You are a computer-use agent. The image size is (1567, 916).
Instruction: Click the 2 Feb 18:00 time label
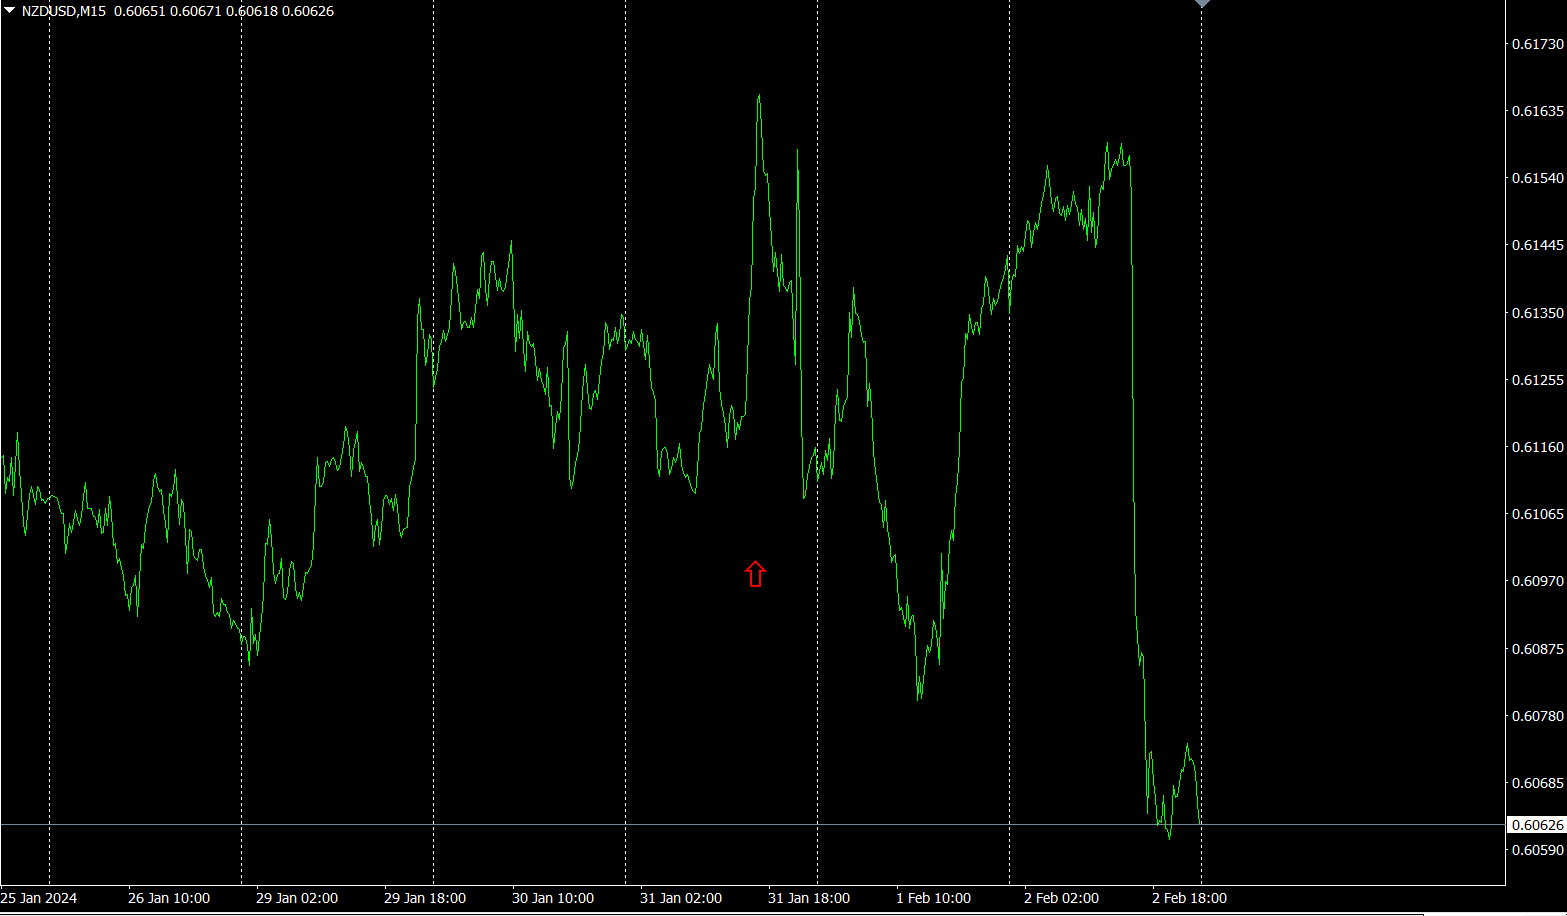[x=1189, y=898]
